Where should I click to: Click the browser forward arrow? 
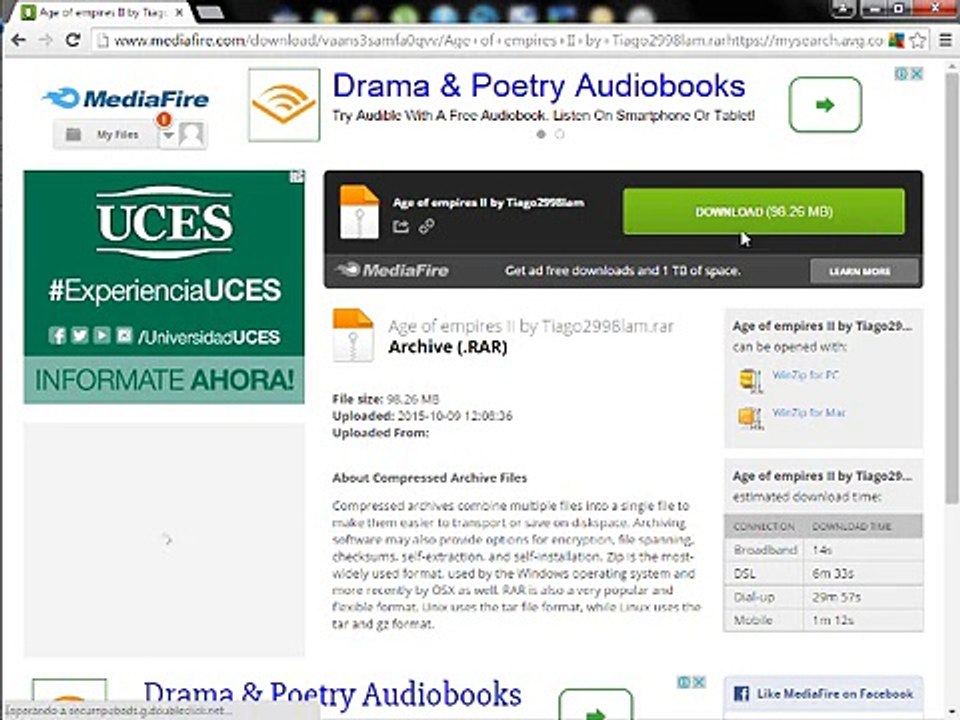[45, 40]
